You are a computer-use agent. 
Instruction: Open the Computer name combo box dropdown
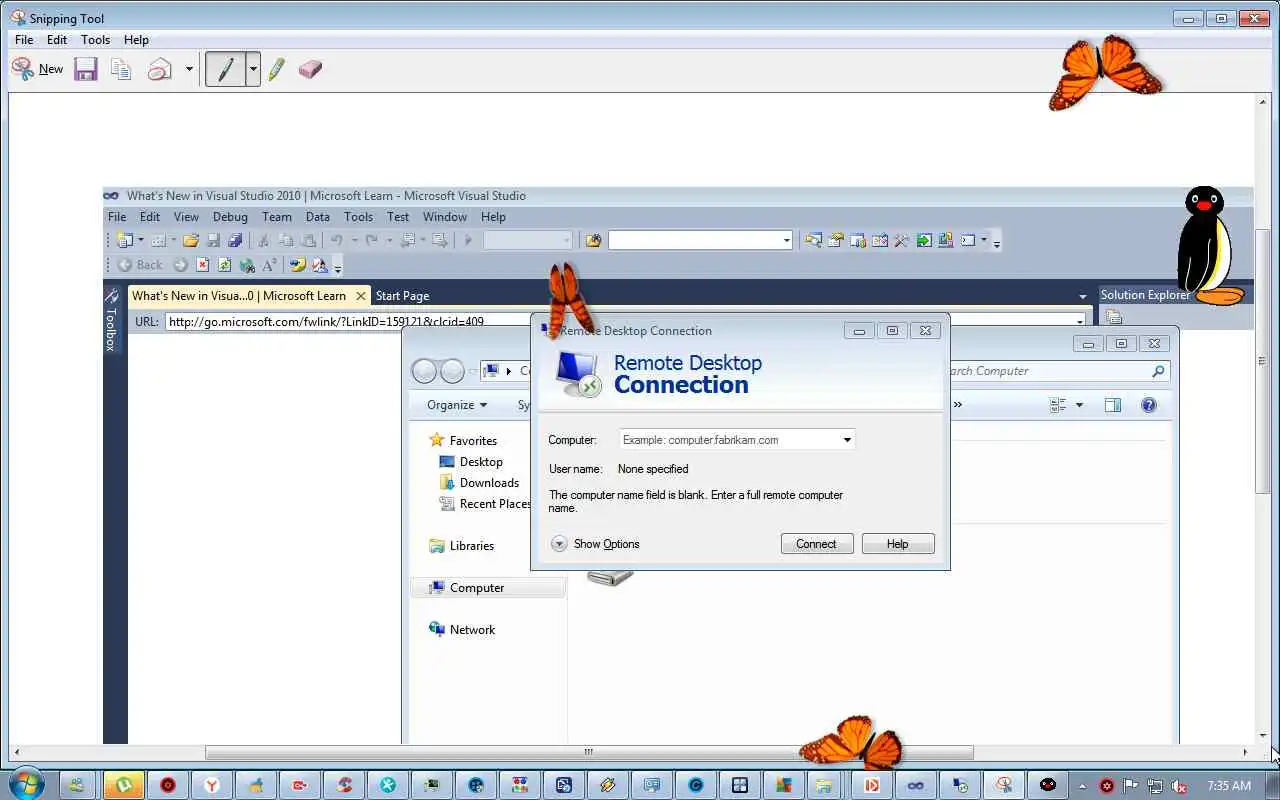click(x=847, y=440)
